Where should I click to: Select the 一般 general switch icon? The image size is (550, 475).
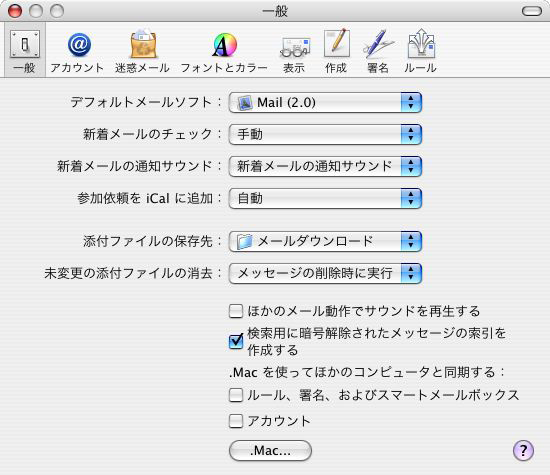pos(25,52)
